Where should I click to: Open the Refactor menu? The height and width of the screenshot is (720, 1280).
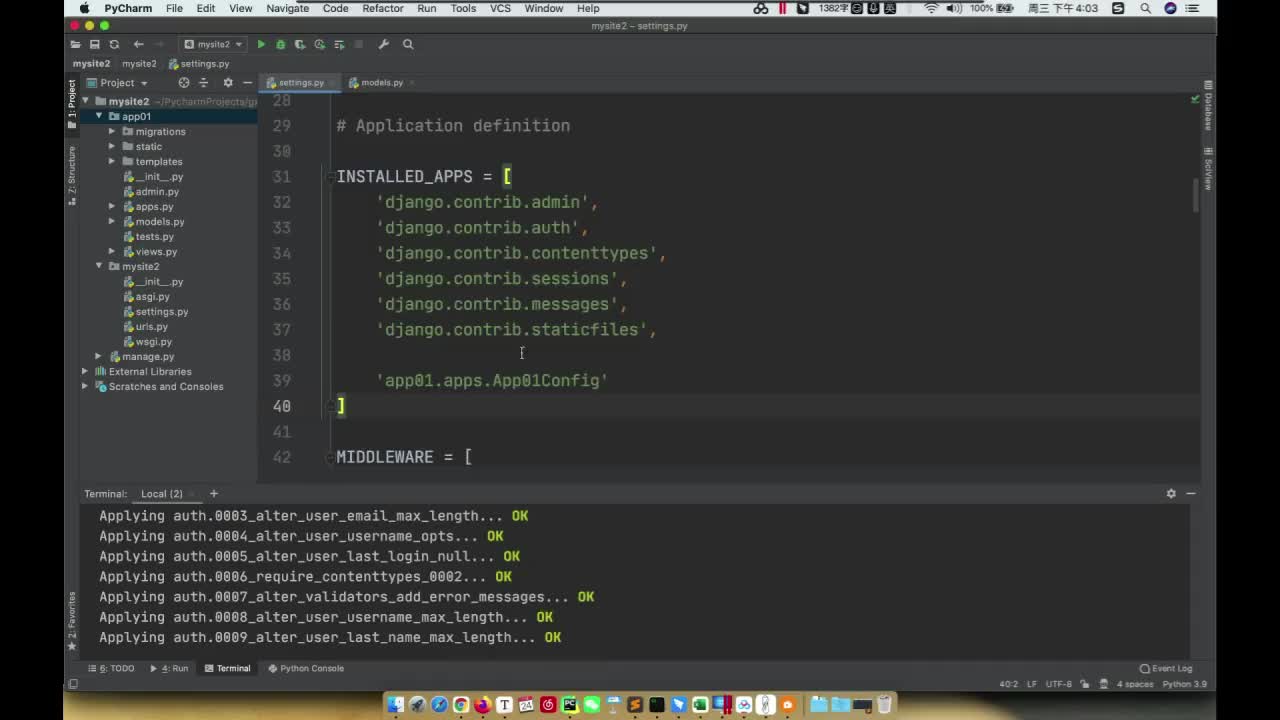(383, 8)
